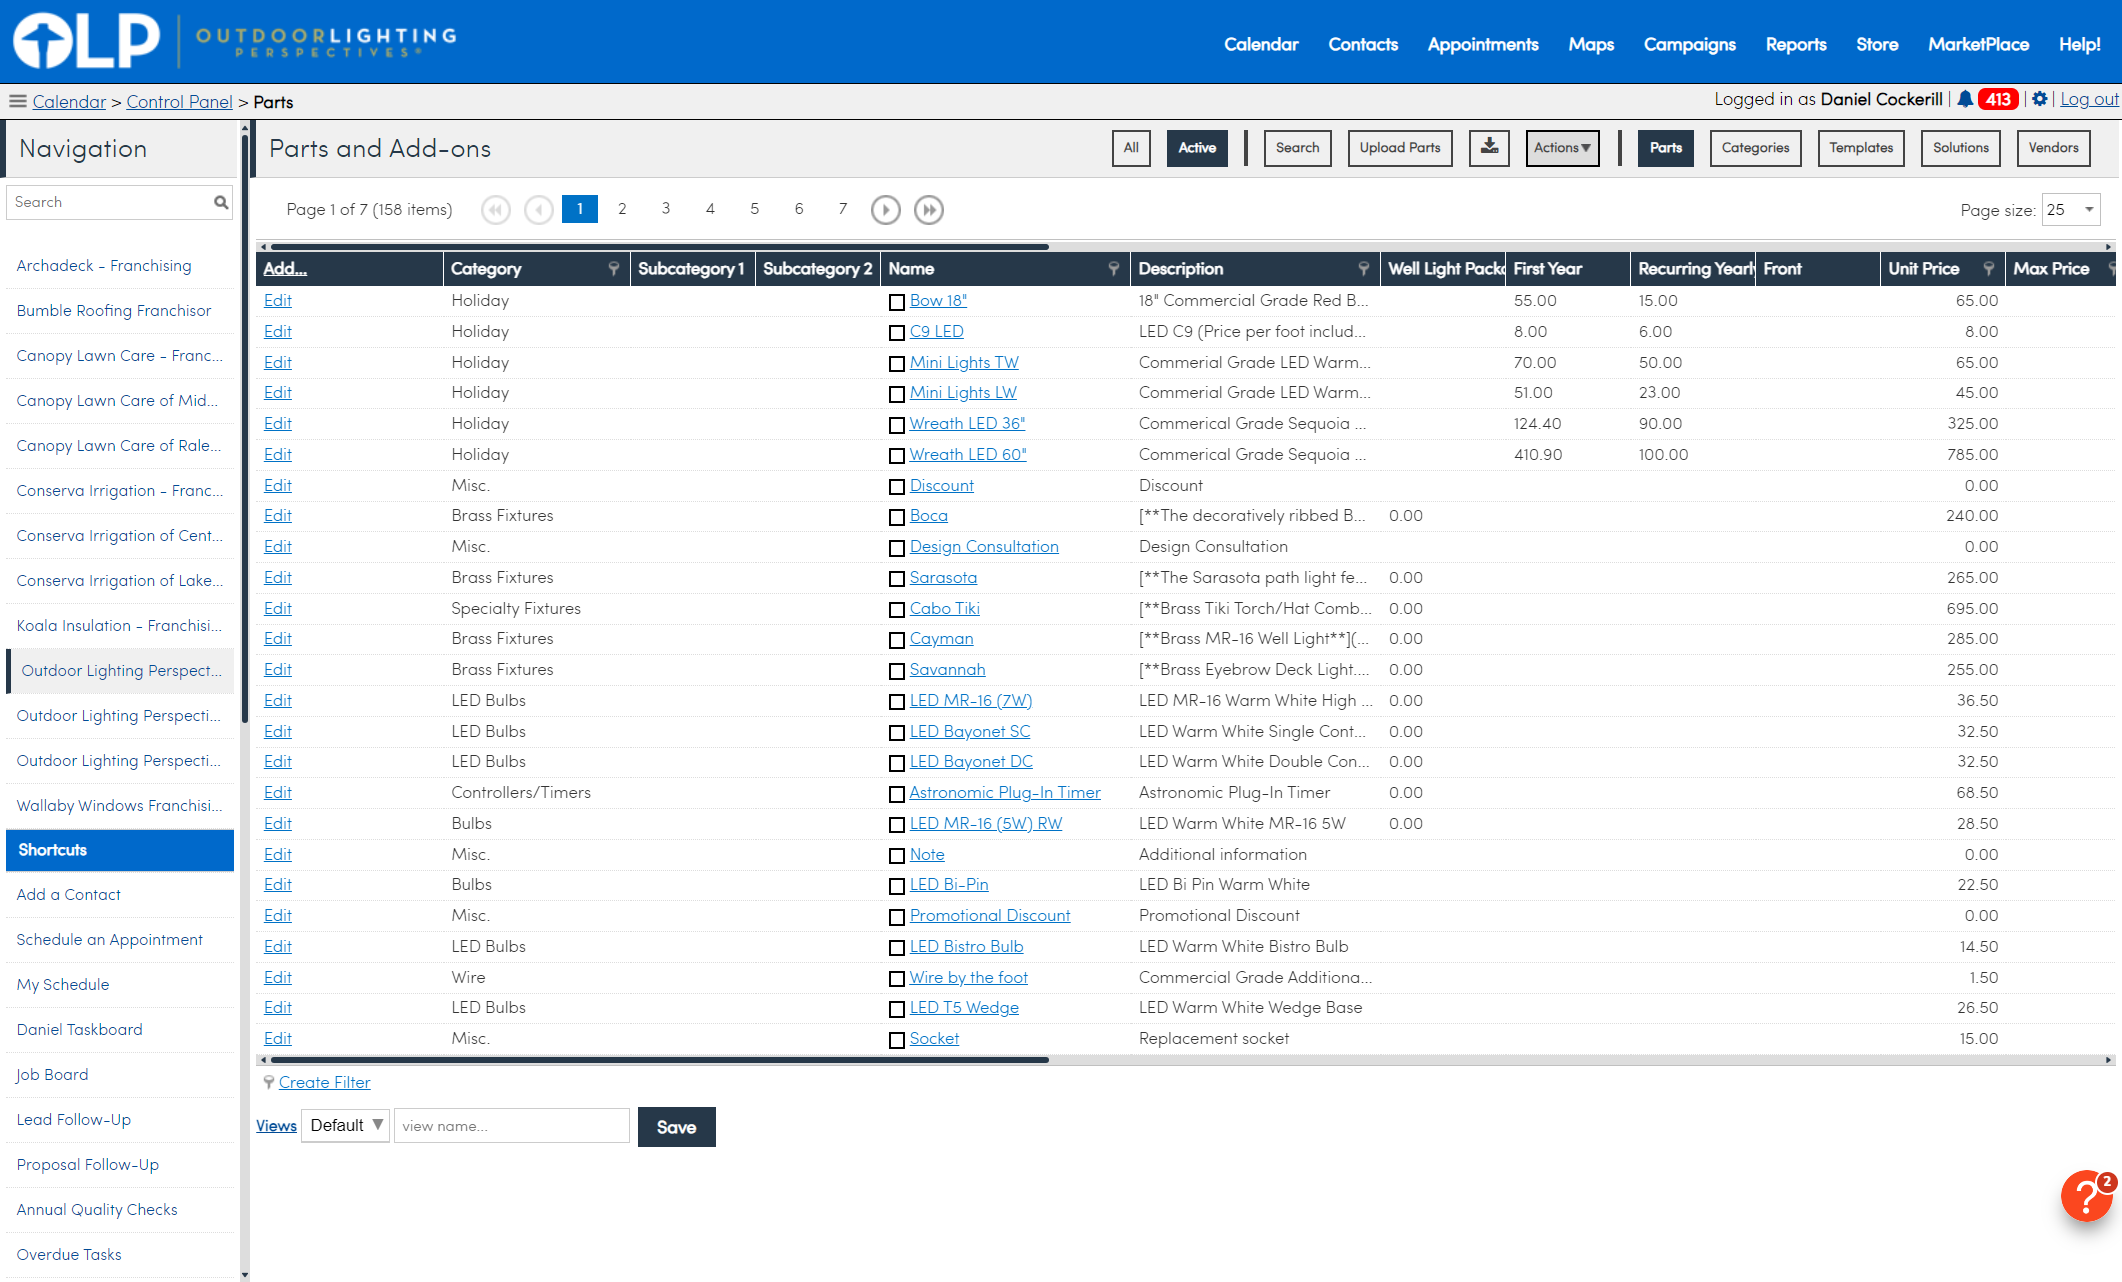Viewport: 2122px width, 1282px height.
Task: Open Archadeck - Franchising in navigation
Action: tap(104, 266)
